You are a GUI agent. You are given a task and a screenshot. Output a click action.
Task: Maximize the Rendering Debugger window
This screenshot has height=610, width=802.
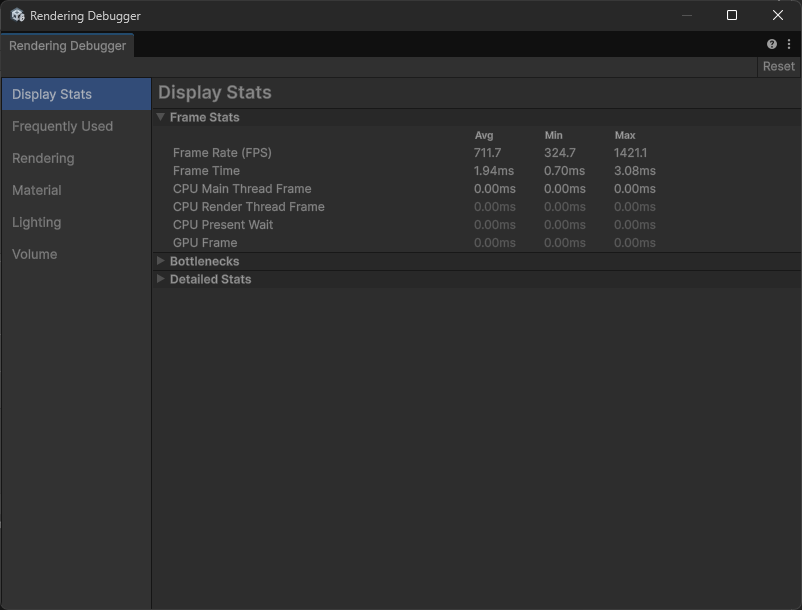pos(732,16)
